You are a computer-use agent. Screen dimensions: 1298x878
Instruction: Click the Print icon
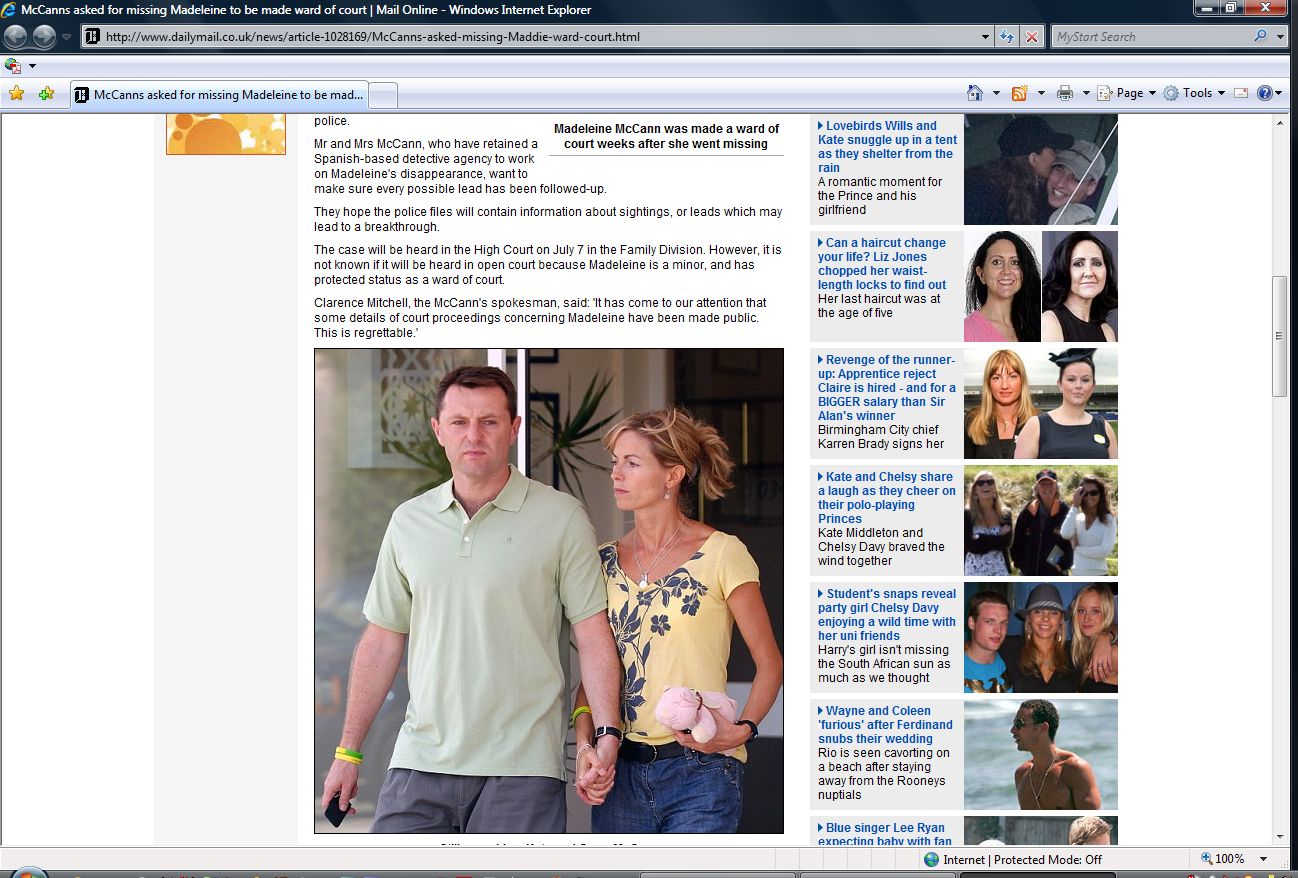pyautogui.click(x=1065, y=93)
